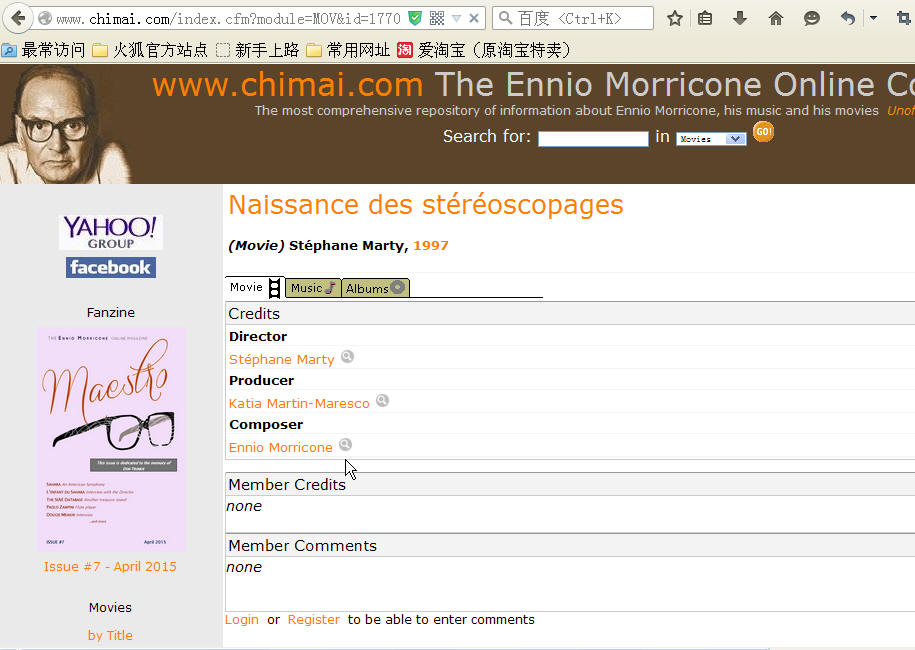
Task: Open the facebook logo link
Action: (110, 268)
